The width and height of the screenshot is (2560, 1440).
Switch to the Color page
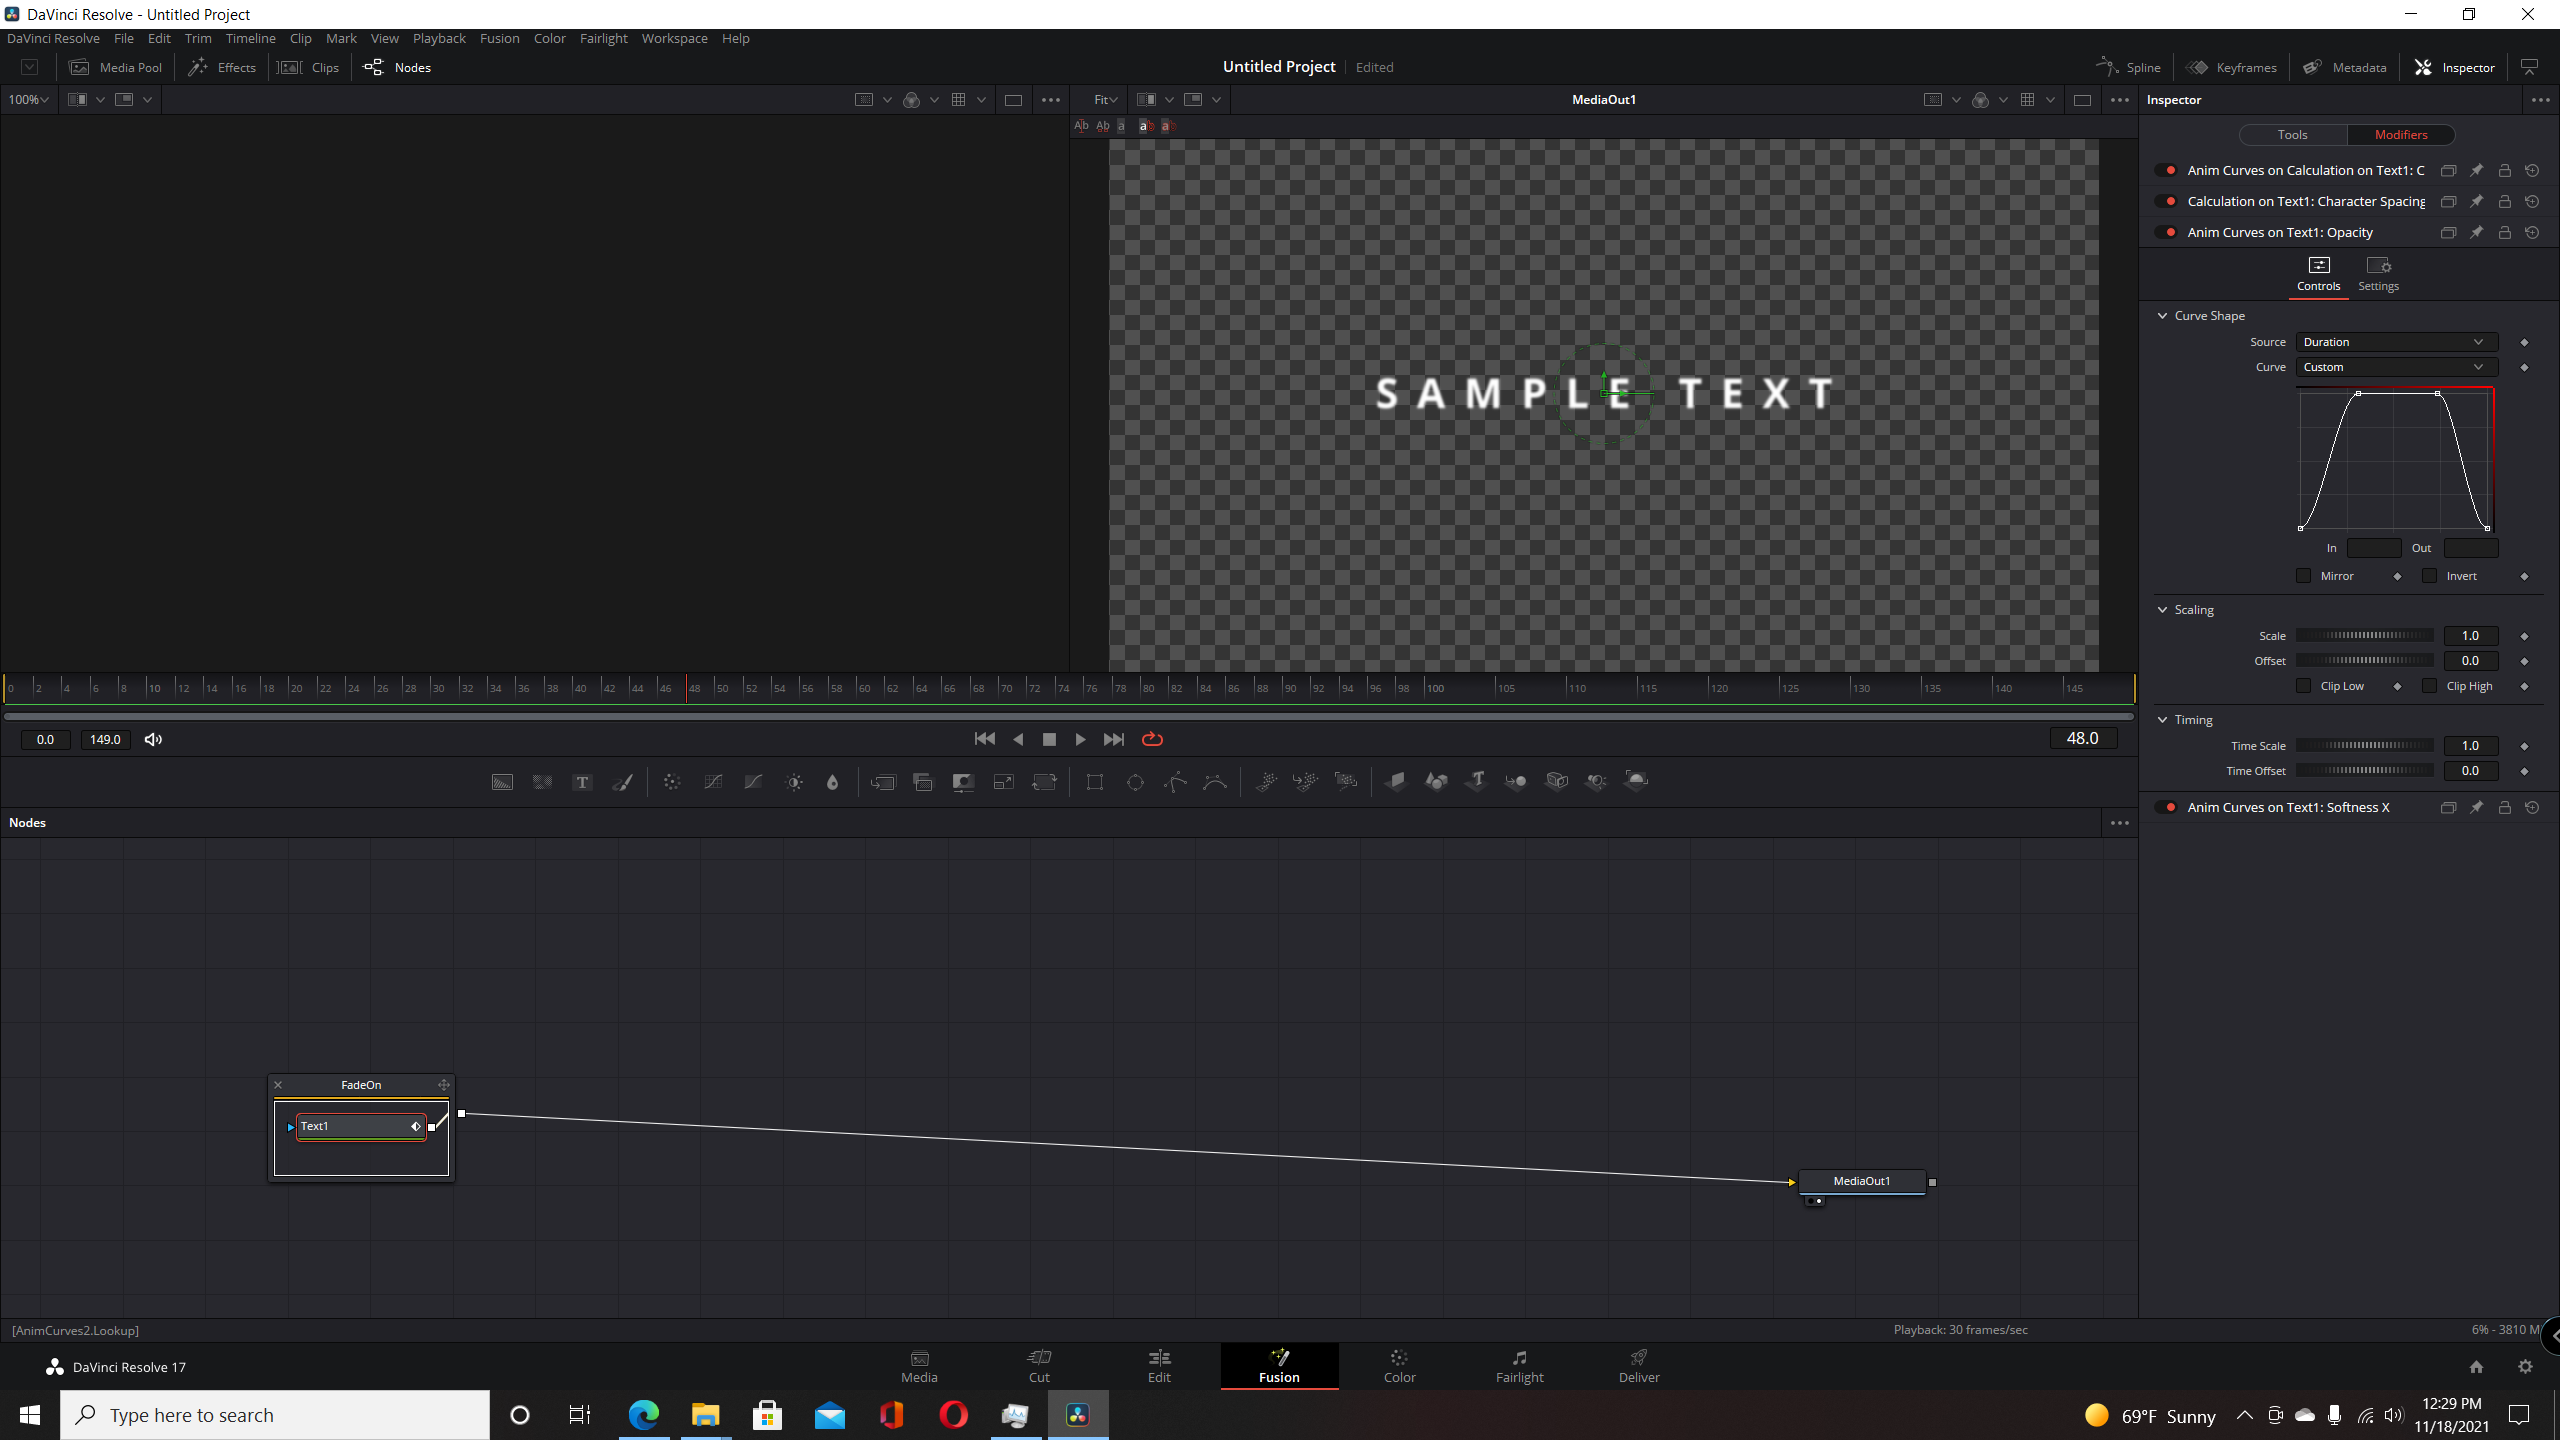[x=1399, y=1366]
